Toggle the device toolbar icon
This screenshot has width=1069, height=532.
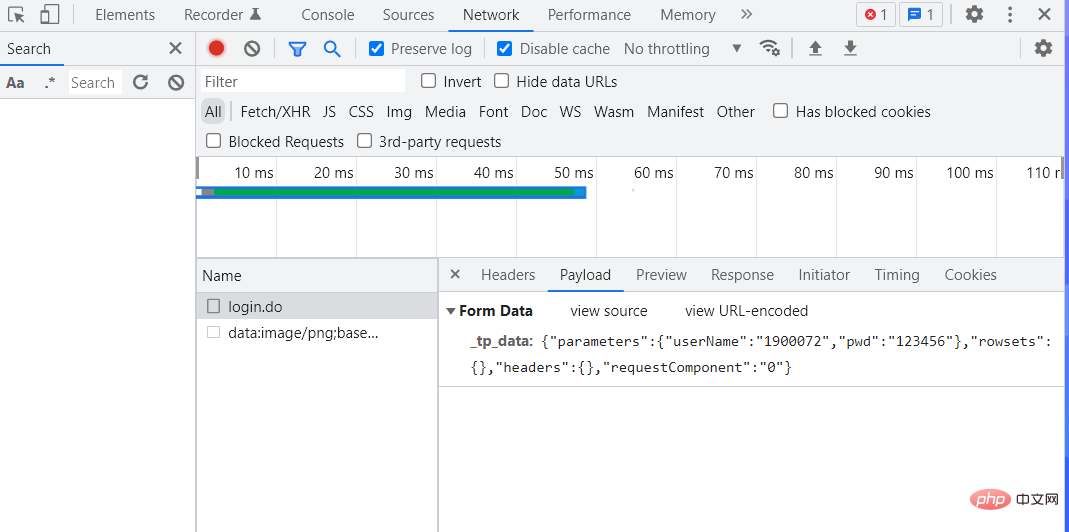(x=49, y=14)
